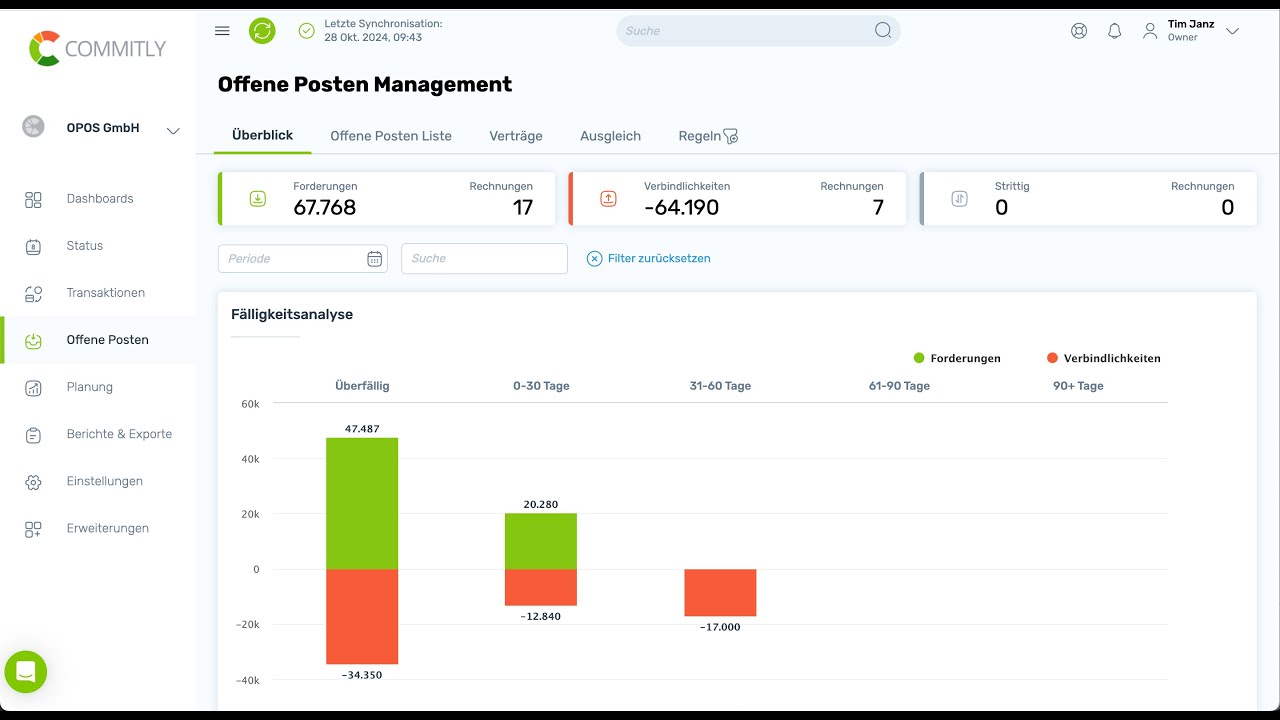Expand the Tim Janz user menu
1280x720 pixels.
[x=1232, y=31]
